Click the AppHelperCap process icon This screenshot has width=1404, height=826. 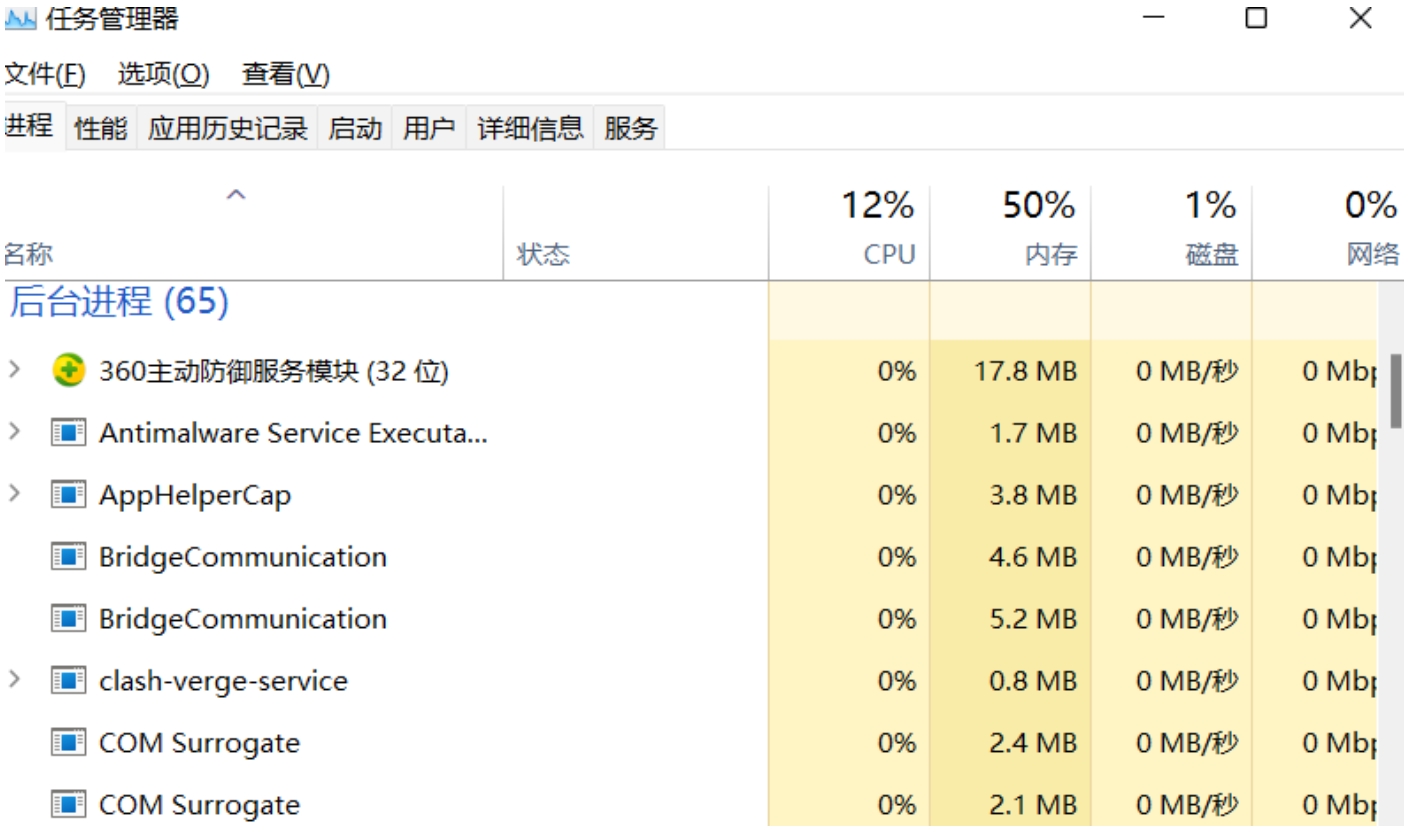[69, 495]
